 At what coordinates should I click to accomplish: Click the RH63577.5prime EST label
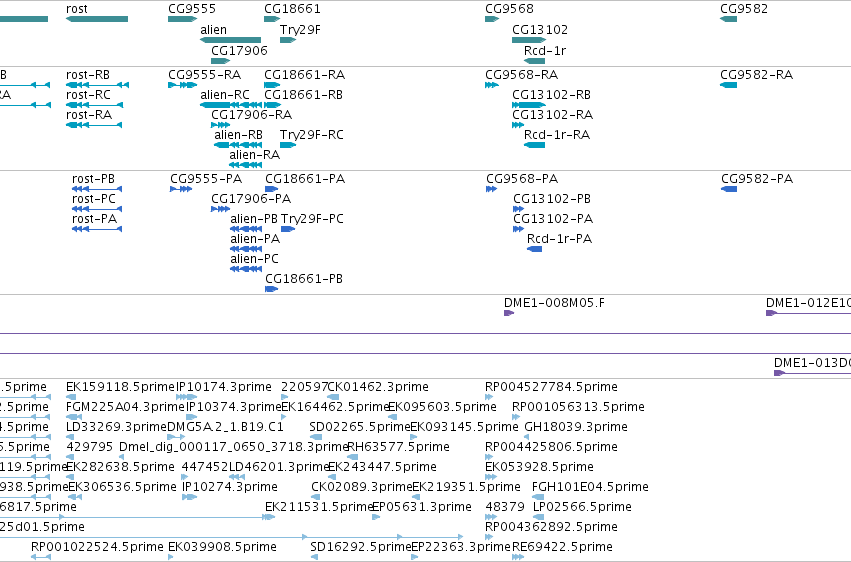[398, 448]
